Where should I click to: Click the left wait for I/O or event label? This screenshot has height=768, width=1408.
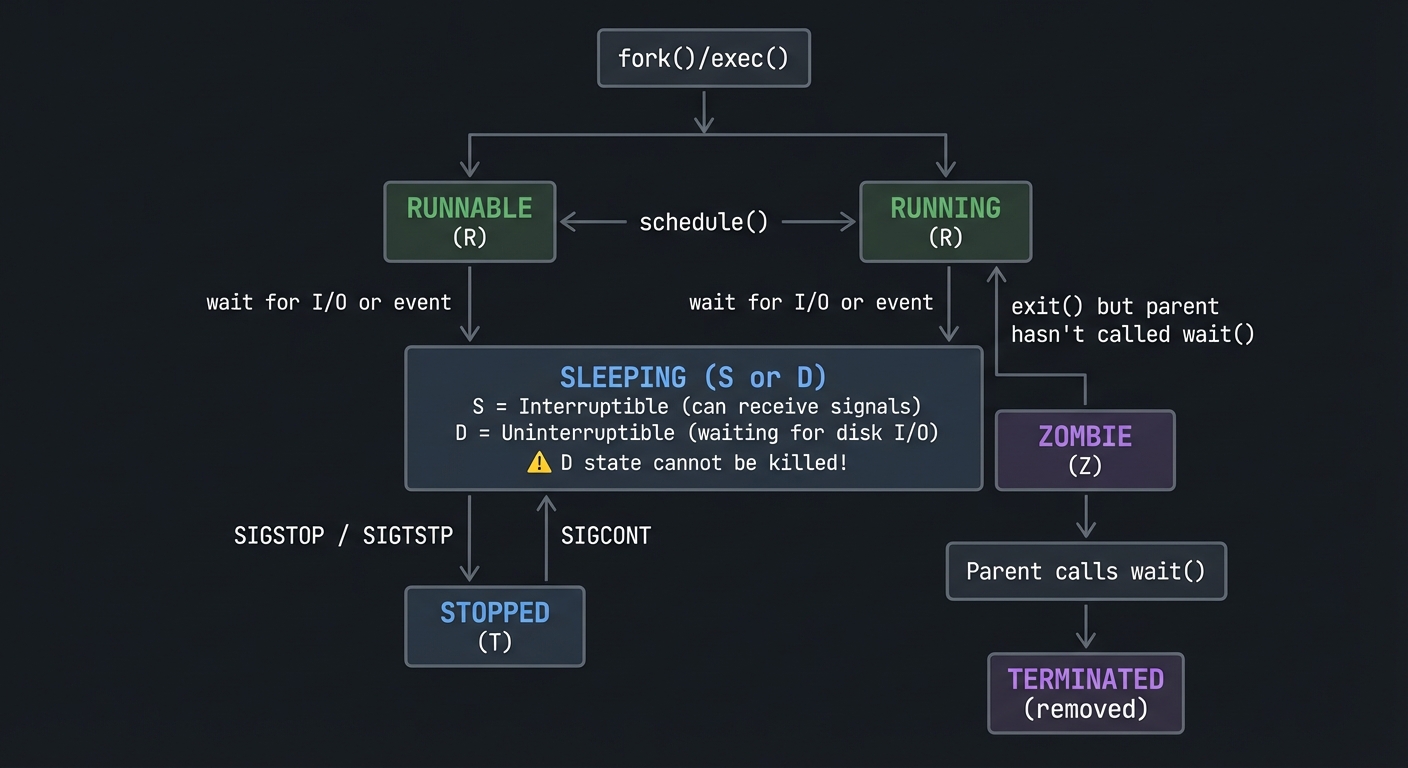point(328,302)
